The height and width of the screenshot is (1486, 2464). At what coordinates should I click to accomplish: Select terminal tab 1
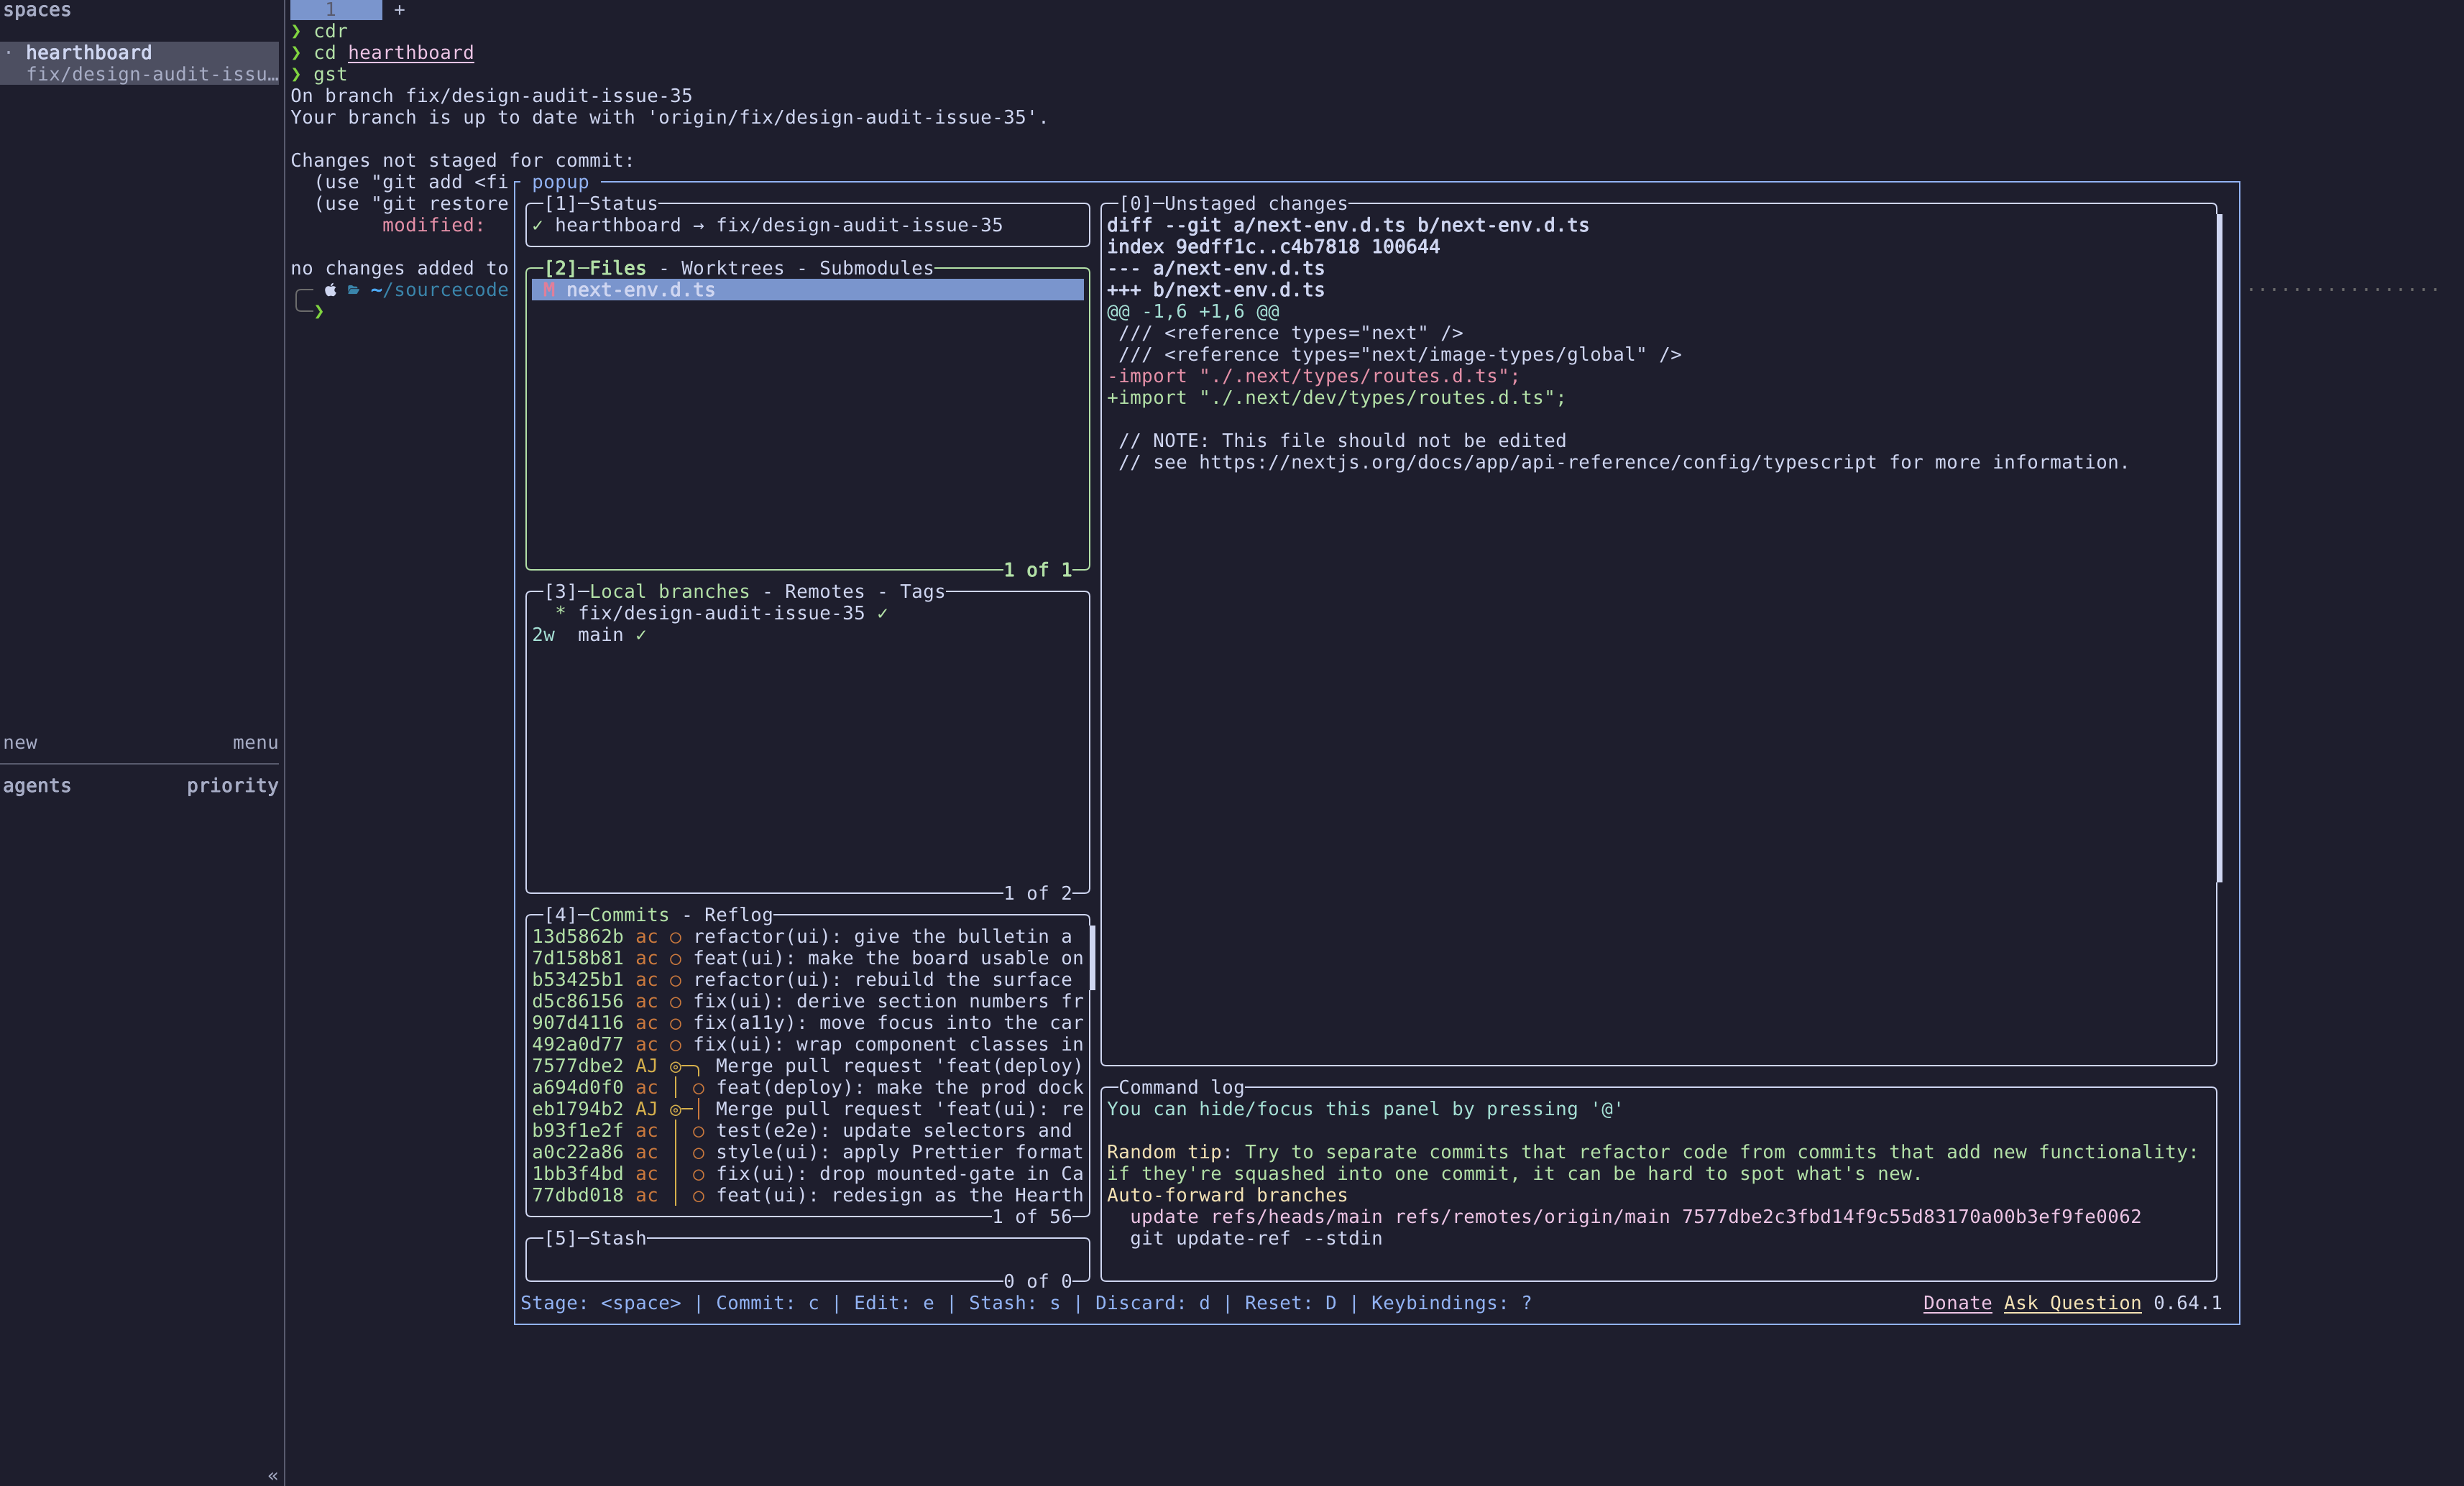(336, 10)
